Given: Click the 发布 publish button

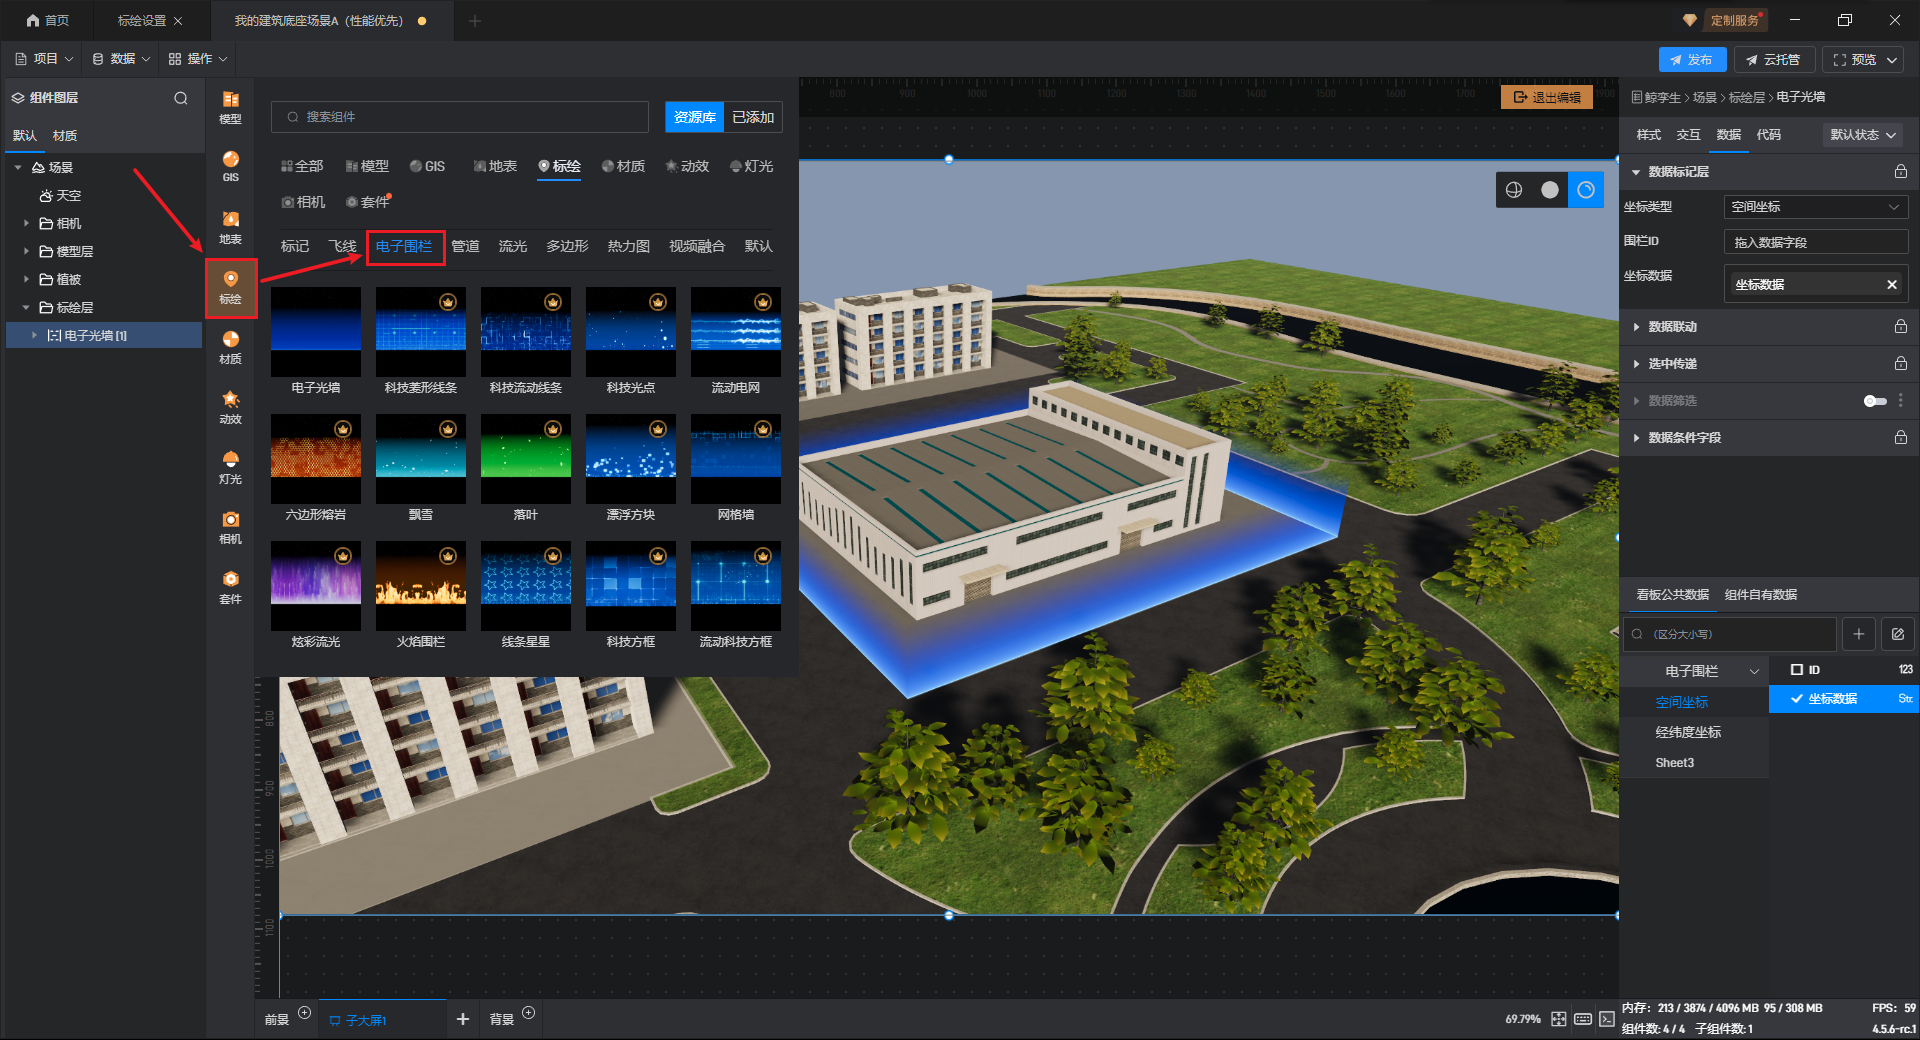Looking at the screenshot, I should 1691,60.
